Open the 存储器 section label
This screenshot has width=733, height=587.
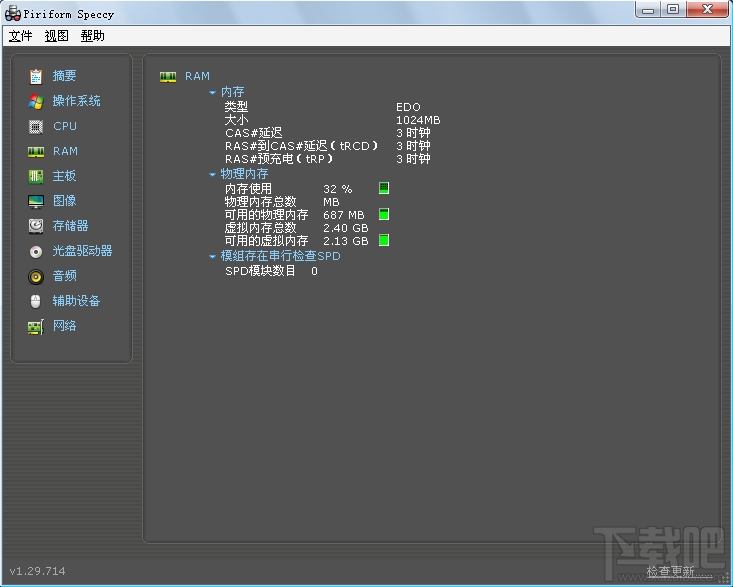click(x=71, y=226)
